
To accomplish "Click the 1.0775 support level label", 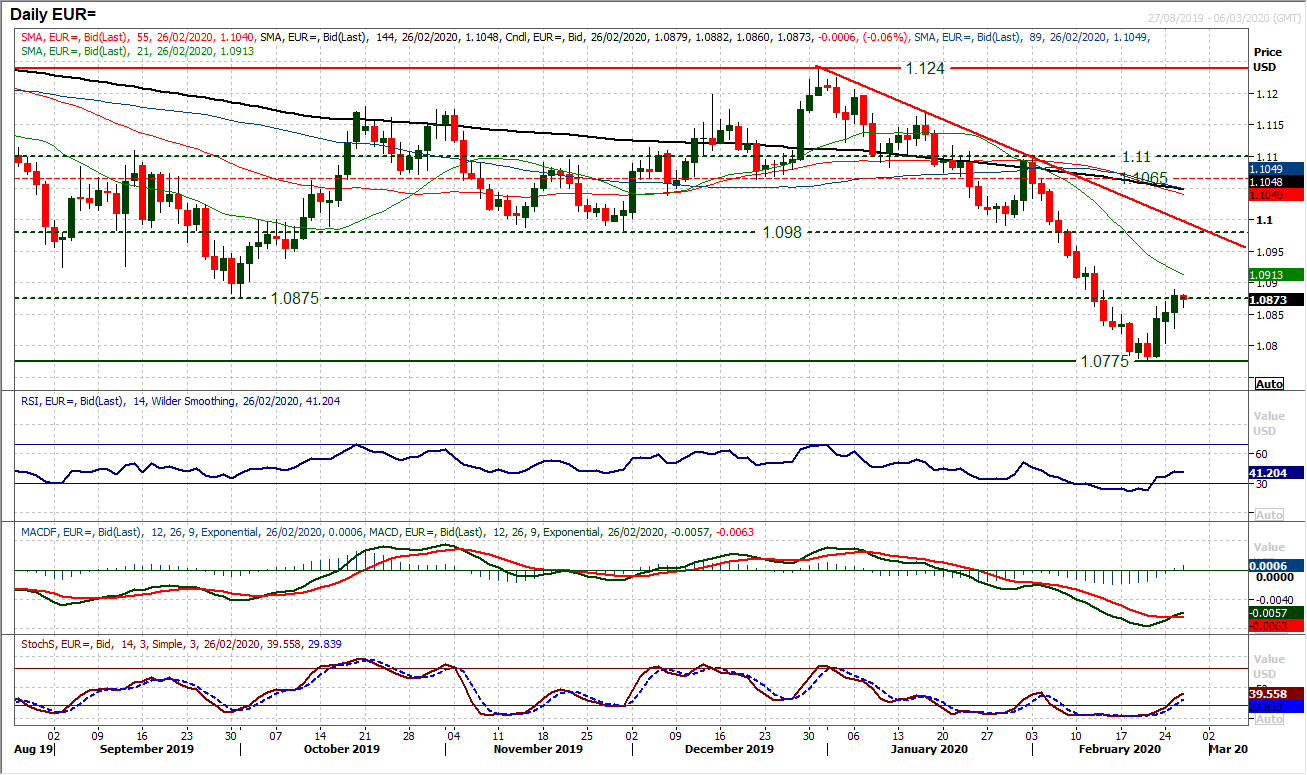I will [x=1105, y=361].
